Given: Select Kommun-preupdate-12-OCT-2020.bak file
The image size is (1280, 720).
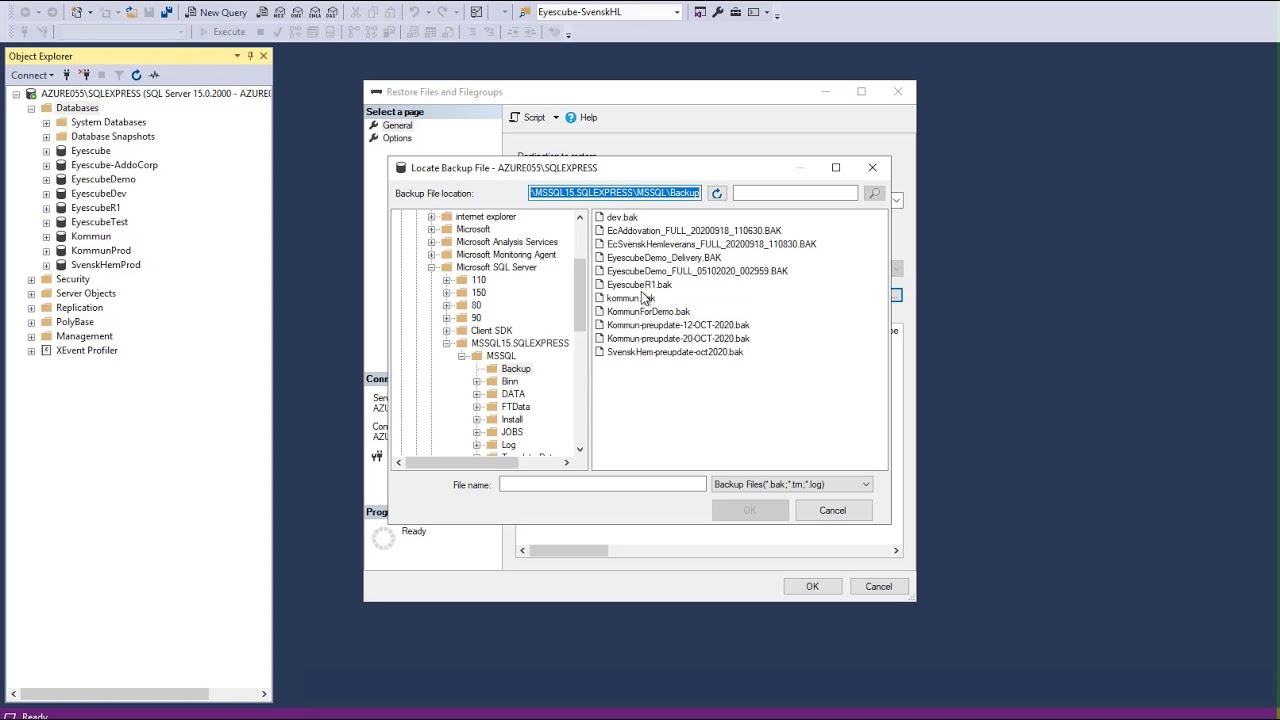Looking at the screenshot, I should [678, 325].
